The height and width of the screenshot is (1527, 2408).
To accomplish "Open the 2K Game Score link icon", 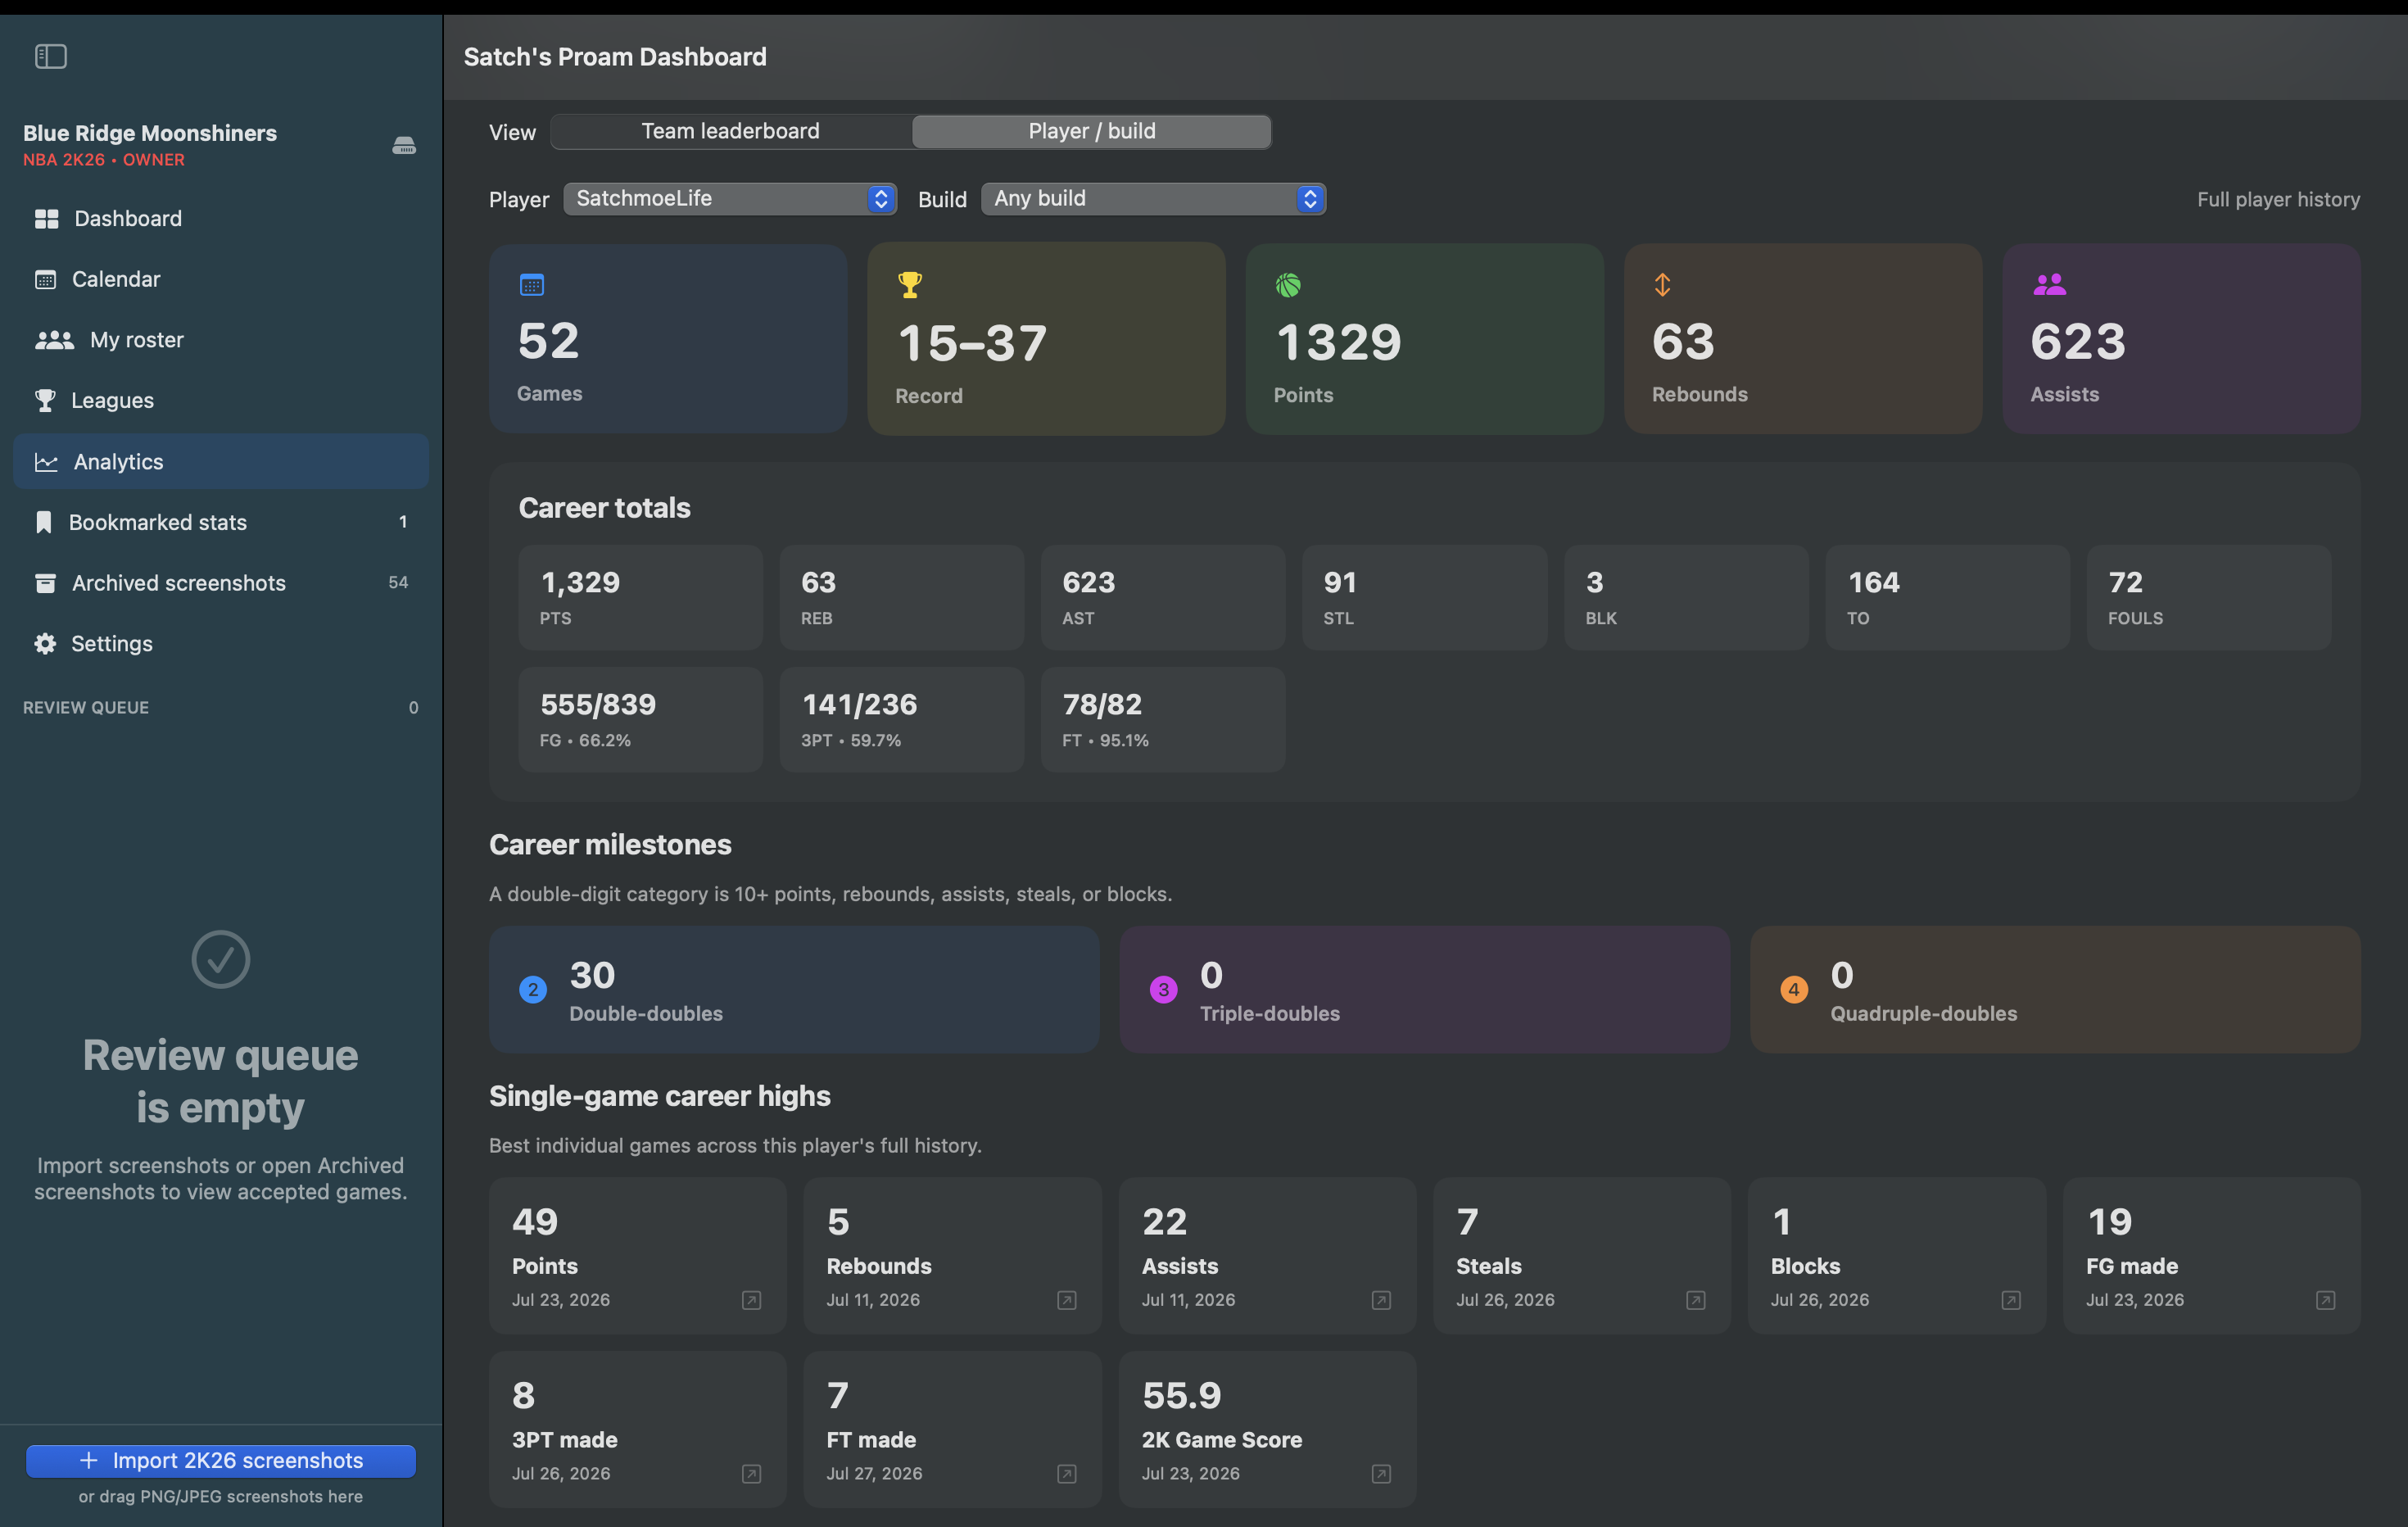I will (1381, 1474).
